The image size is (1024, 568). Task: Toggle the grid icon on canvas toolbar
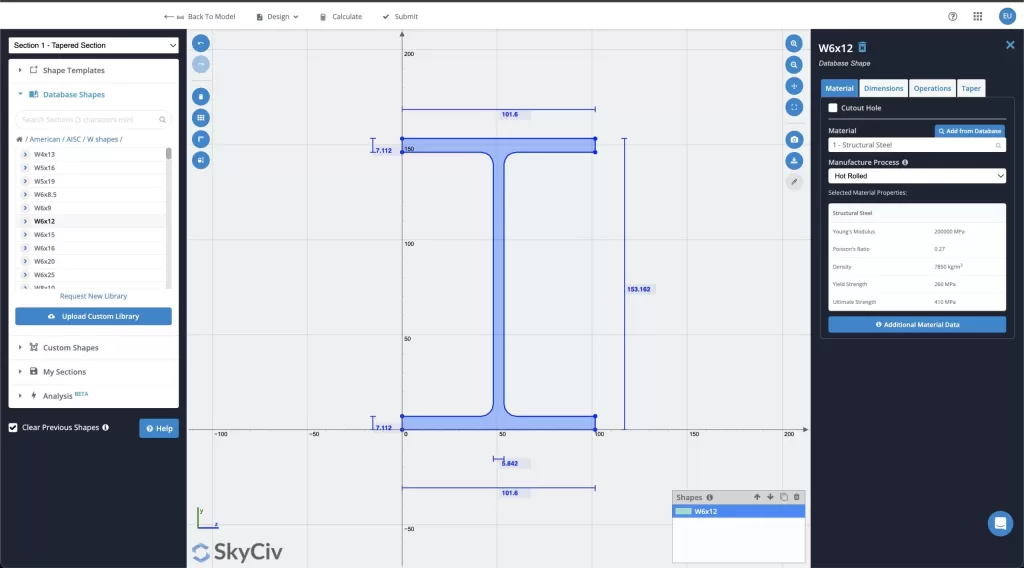(x=200, y=118)
